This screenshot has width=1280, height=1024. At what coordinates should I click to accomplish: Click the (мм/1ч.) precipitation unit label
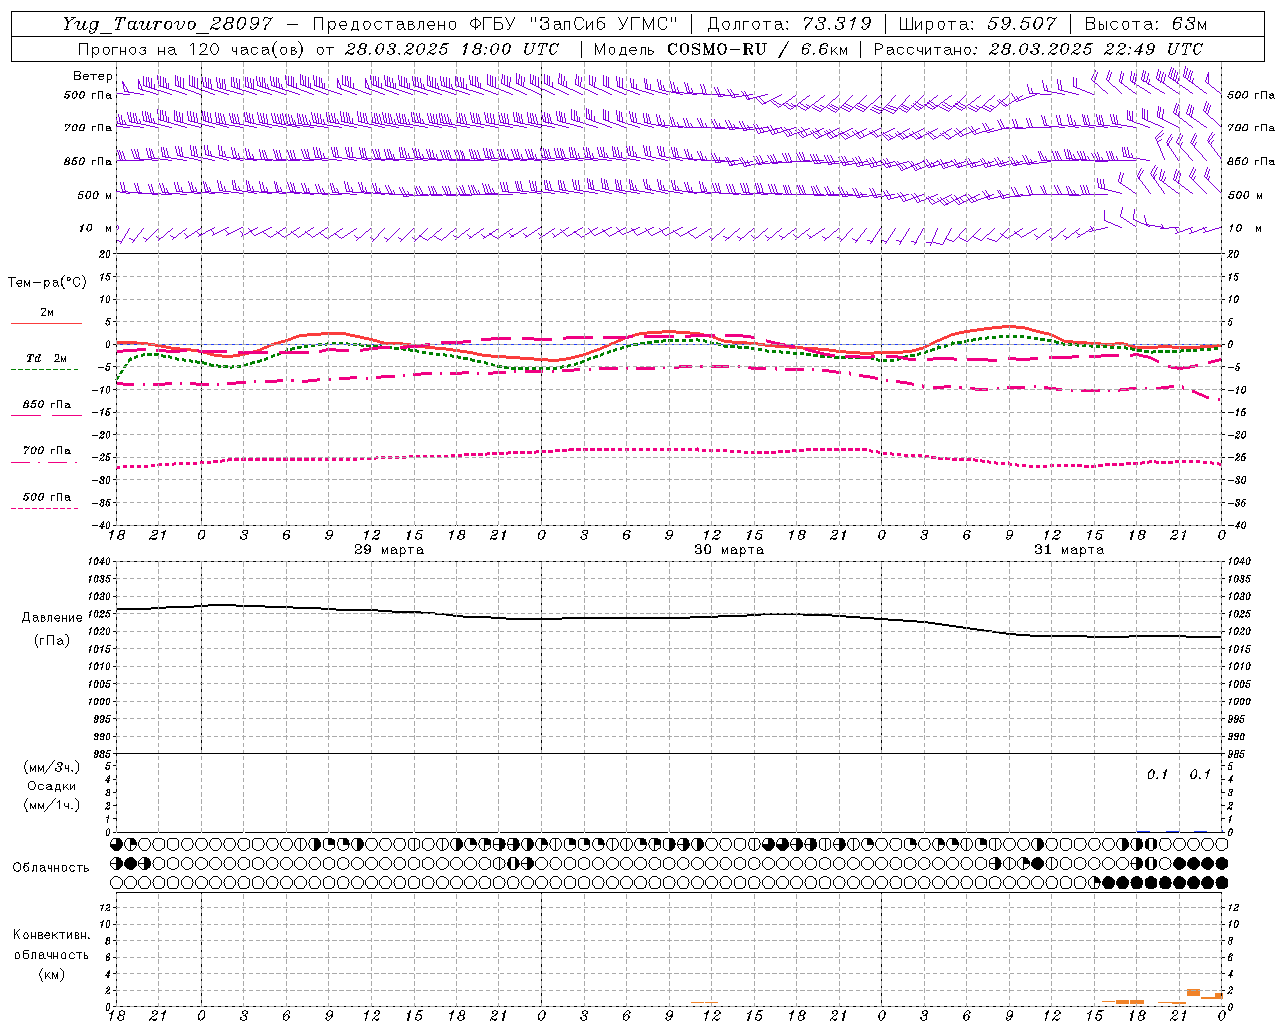51,805
